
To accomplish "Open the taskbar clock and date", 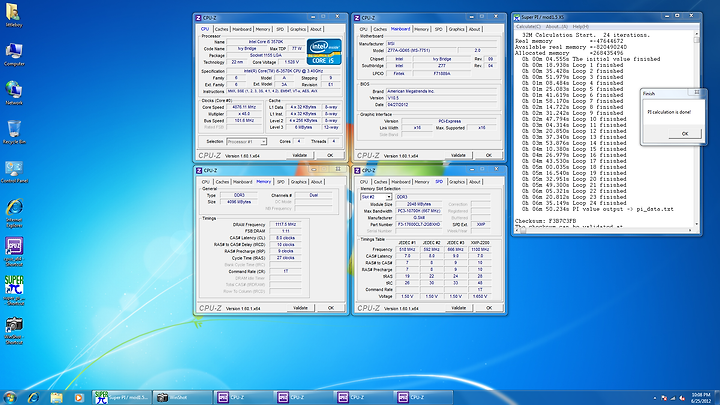I will tap(701, 398).
